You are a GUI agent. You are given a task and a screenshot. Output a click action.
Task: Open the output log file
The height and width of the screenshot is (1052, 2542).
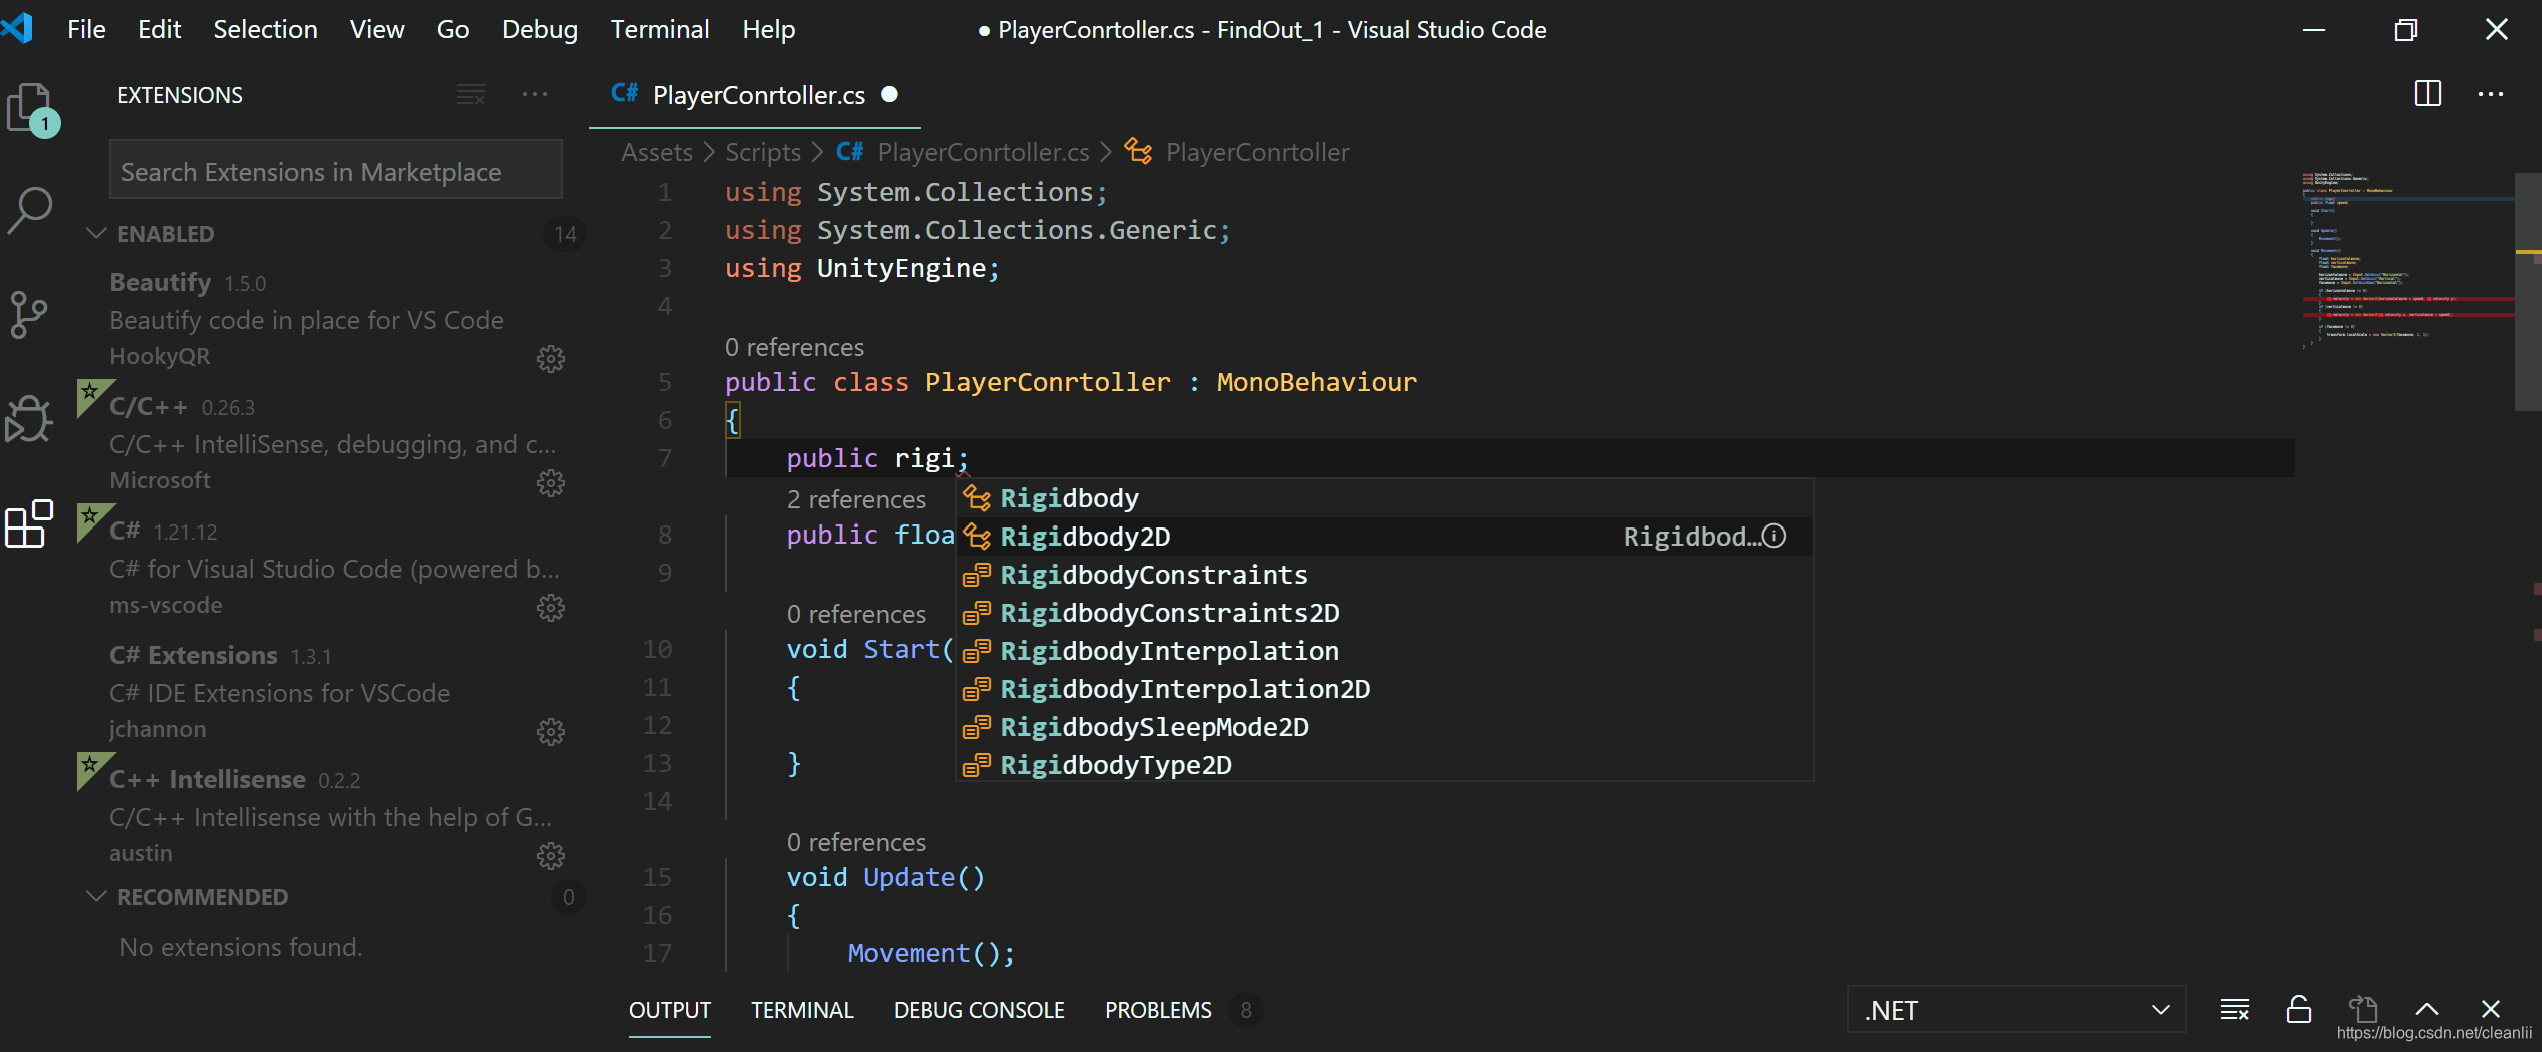pyautogui.click(x=2362, y=1010)
